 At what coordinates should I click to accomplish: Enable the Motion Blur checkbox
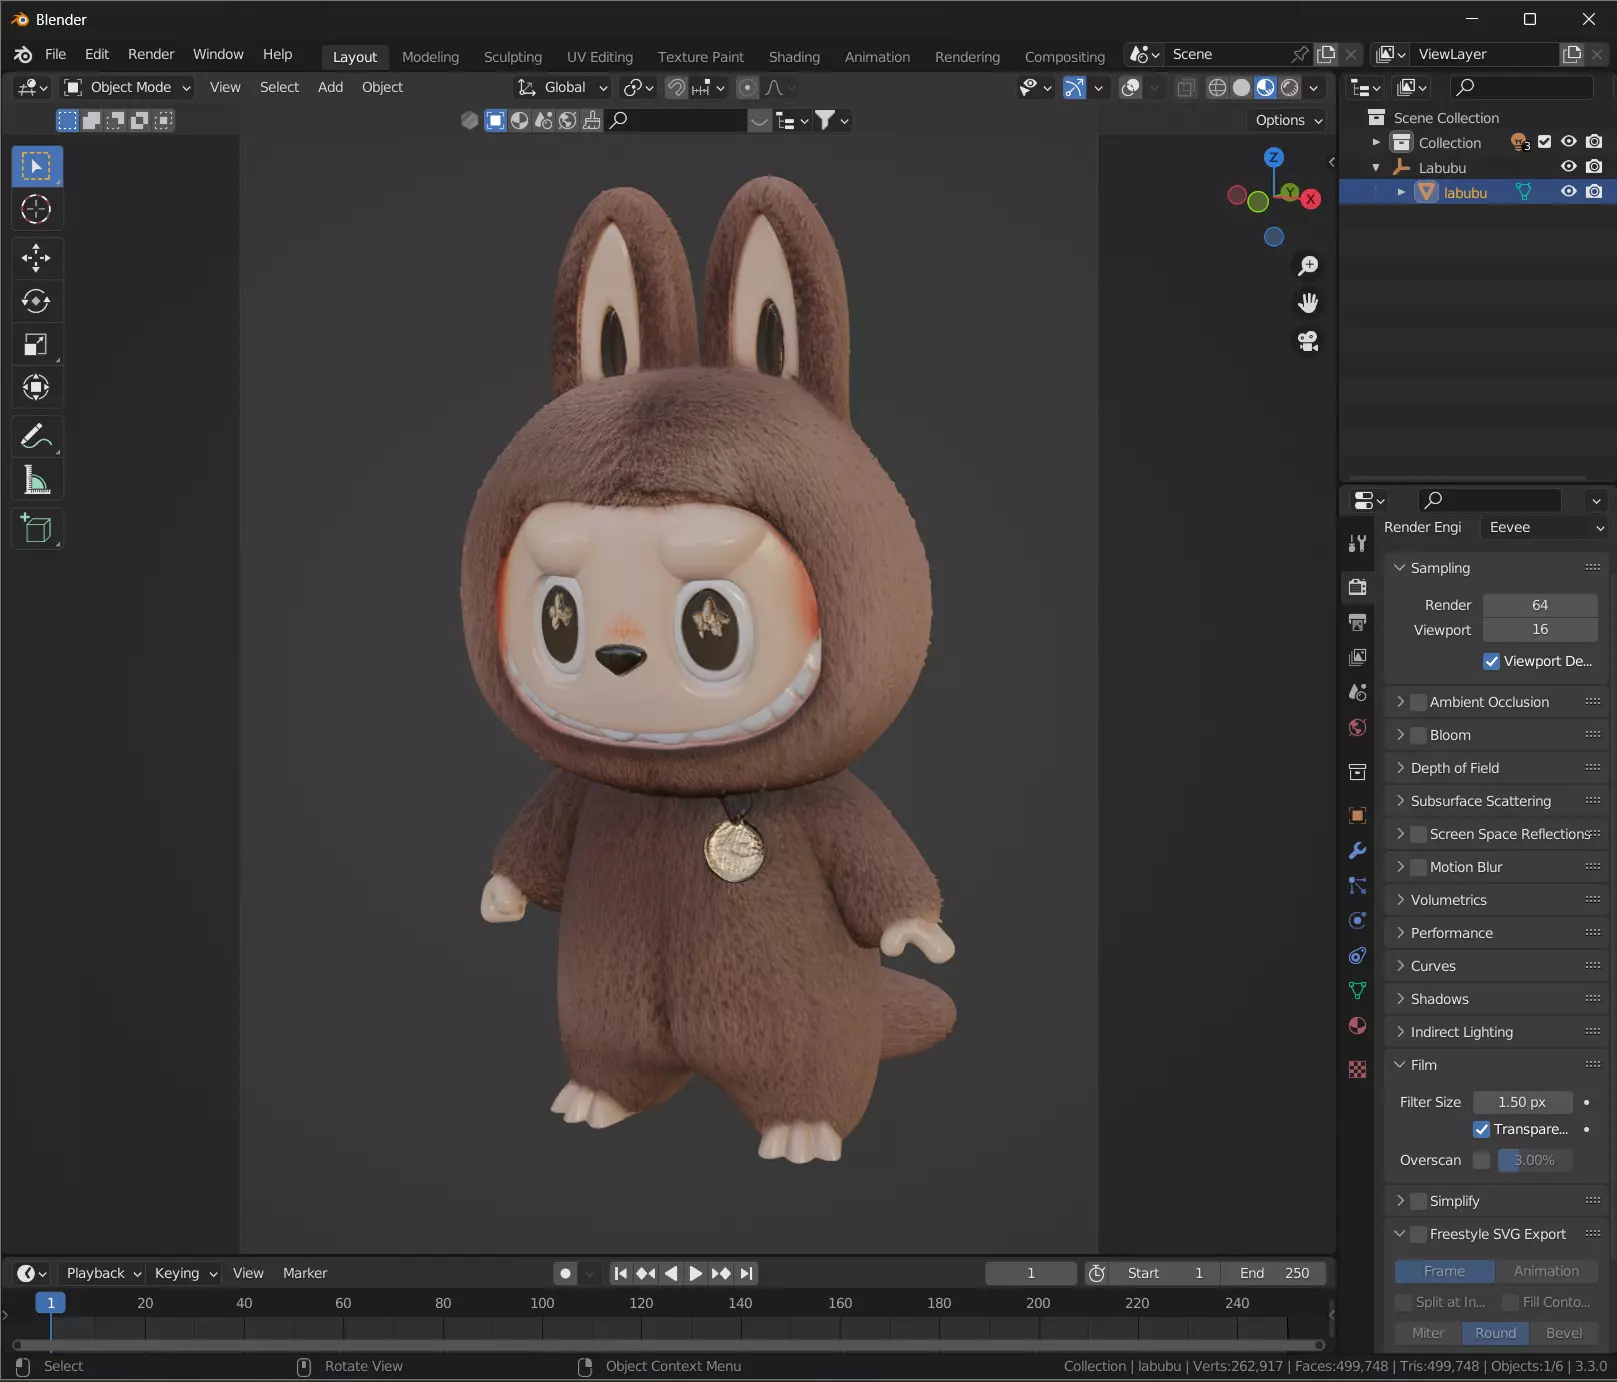(1418, 867)
